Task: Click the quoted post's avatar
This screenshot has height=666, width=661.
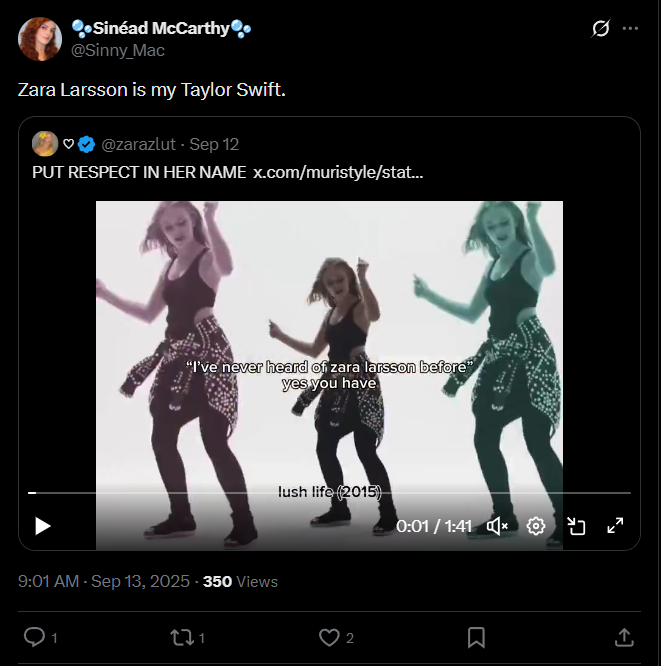Action: click(x=45, y=144)
